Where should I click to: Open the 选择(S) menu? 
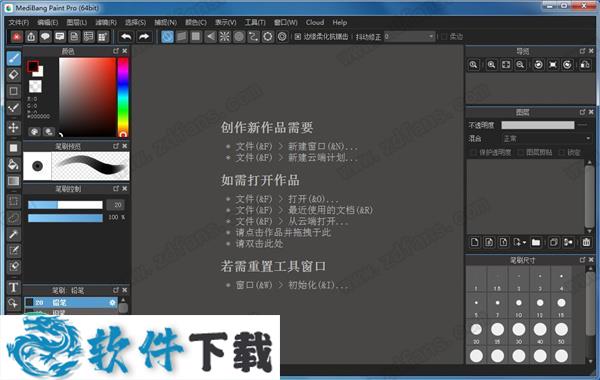(x=135, y=22)
